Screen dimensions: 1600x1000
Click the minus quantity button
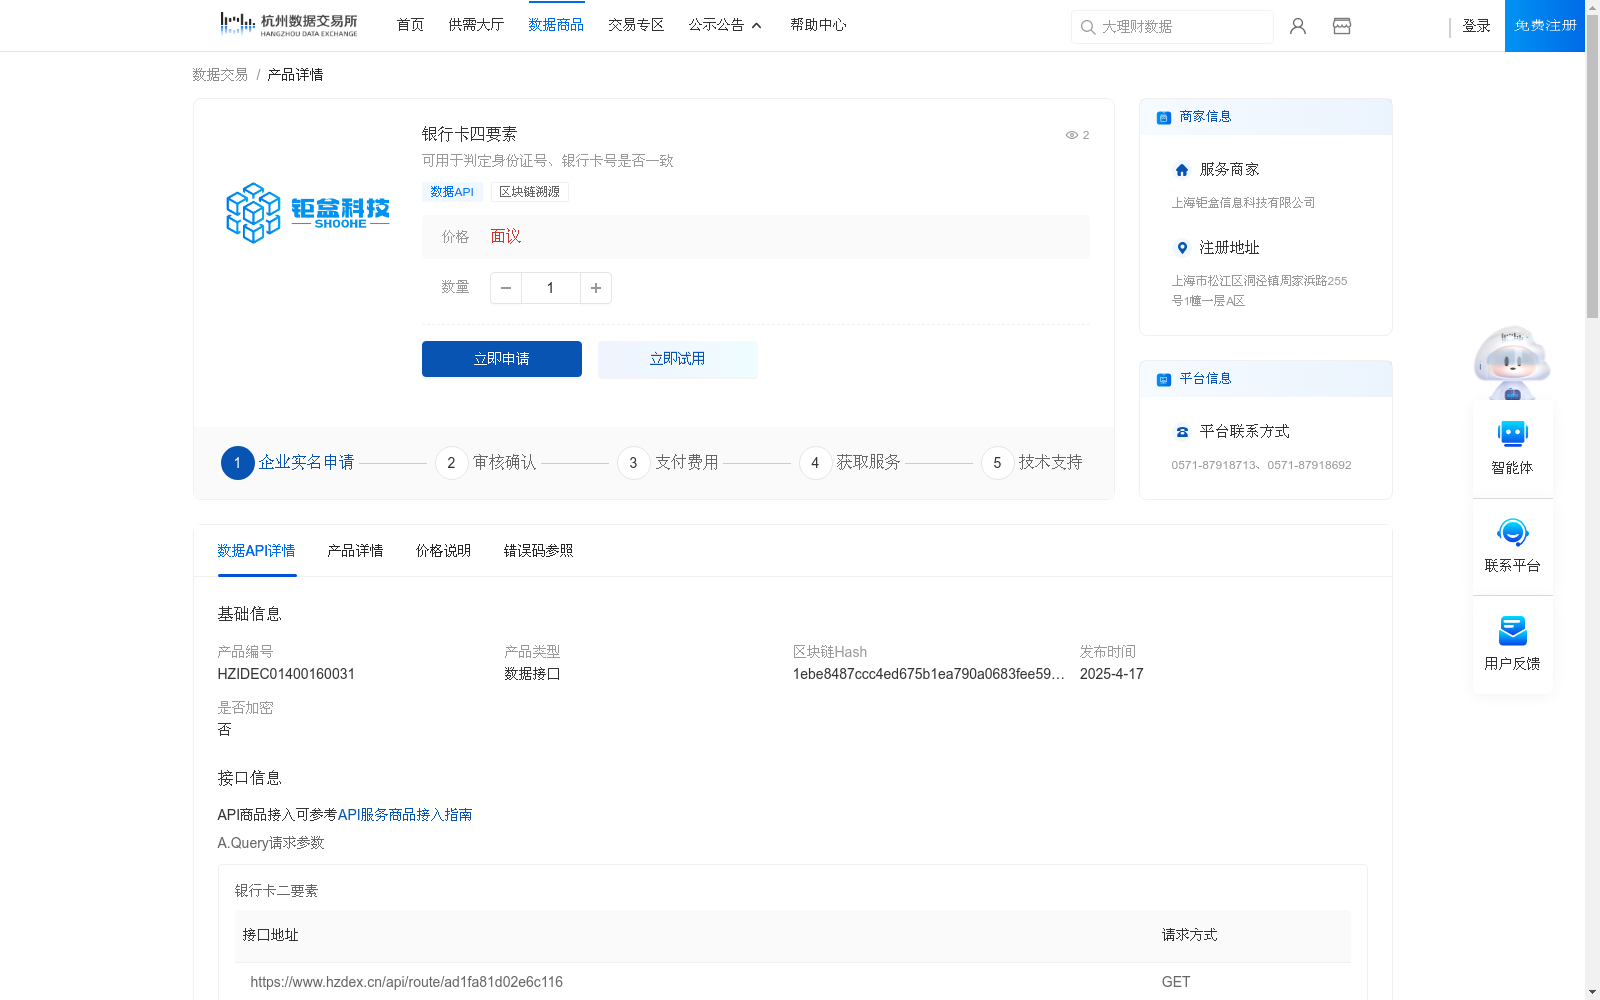[x=506, y=288]
